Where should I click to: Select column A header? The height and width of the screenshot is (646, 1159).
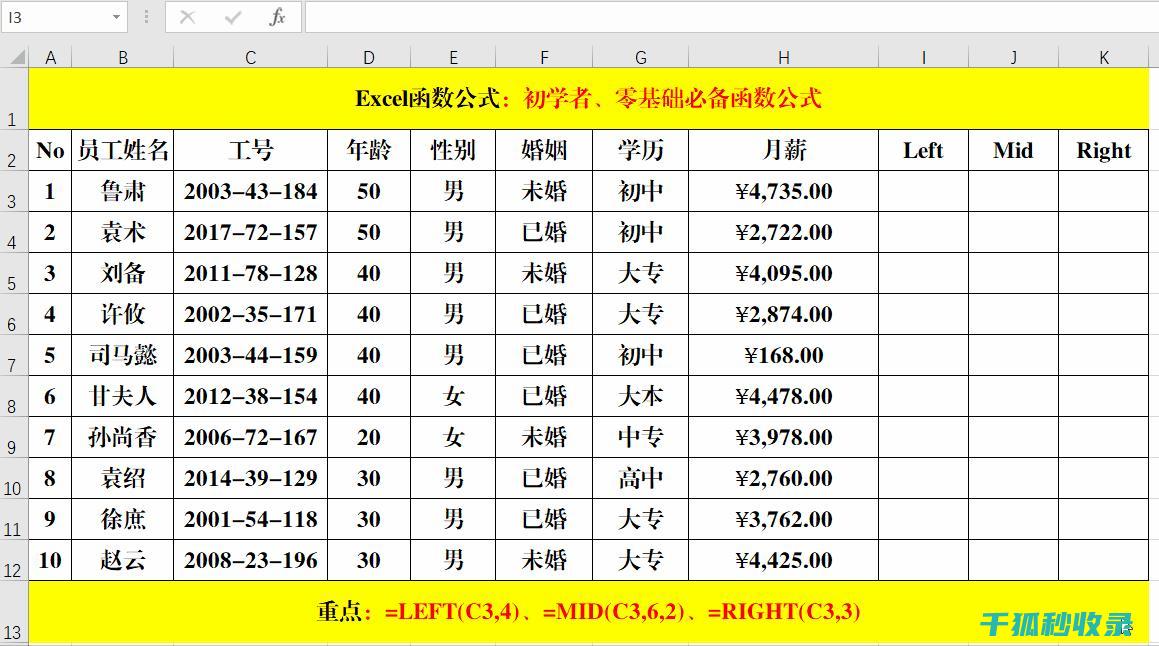(x=50, y=57)
